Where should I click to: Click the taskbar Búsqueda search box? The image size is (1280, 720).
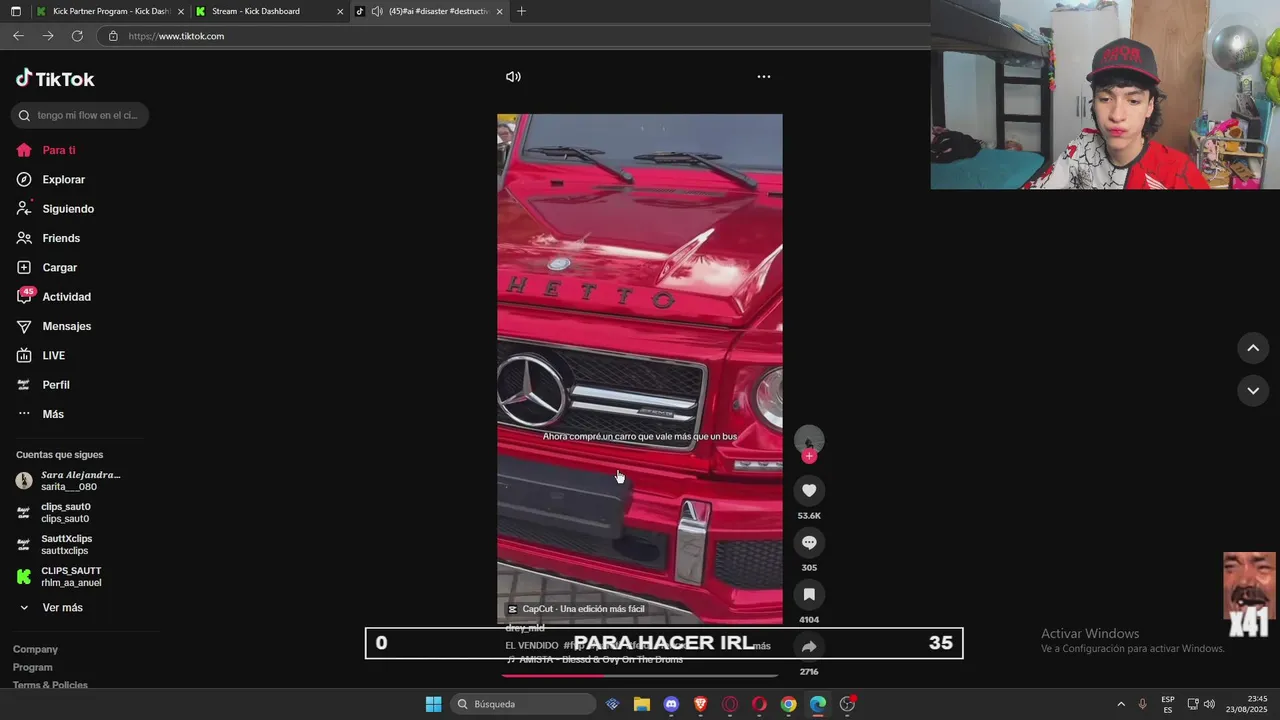tap(523, 704)
